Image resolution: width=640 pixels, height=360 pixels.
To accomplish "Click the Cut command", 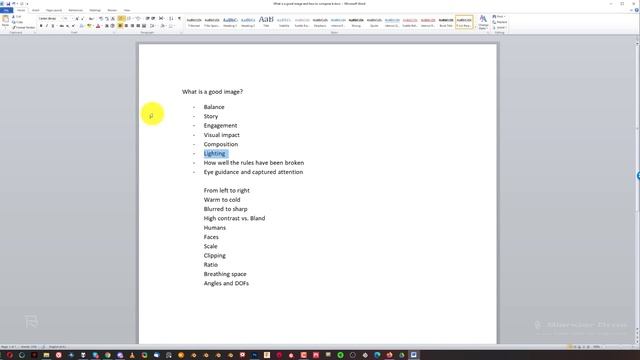I will tap(16, 17).
